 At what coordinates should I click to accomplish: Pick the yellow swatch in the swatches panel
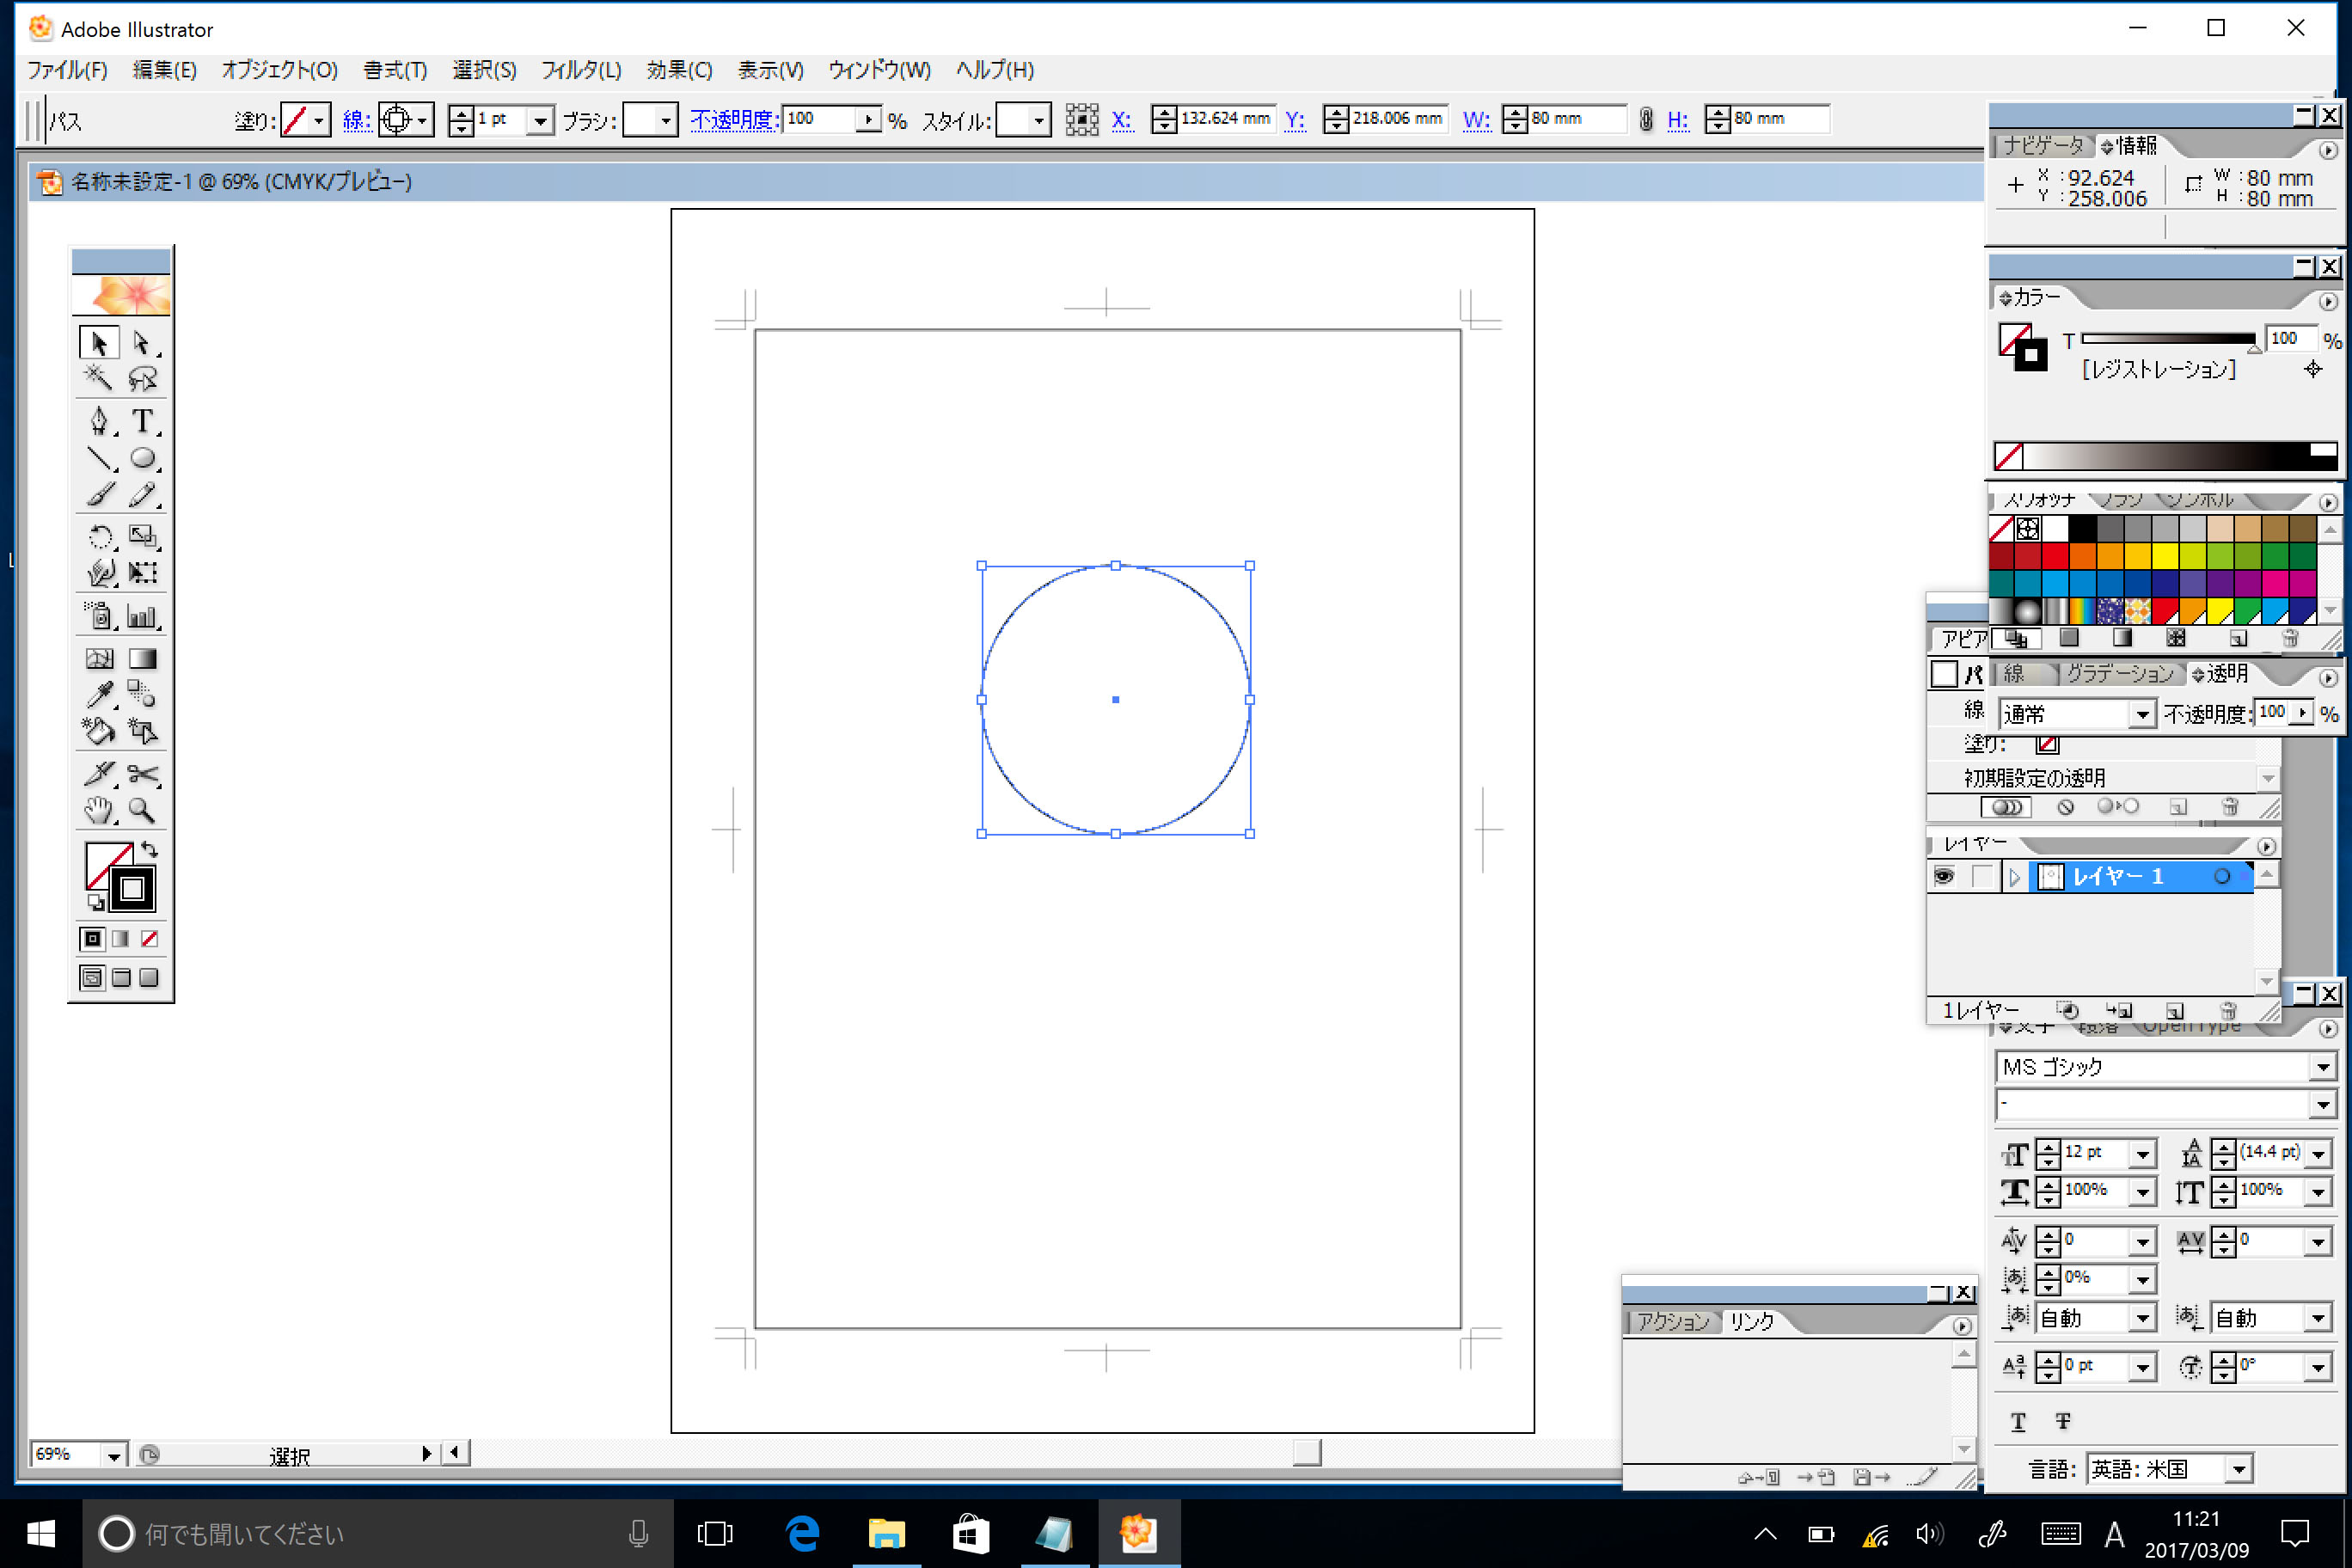pyautogui.click(x=2166, y=556)
